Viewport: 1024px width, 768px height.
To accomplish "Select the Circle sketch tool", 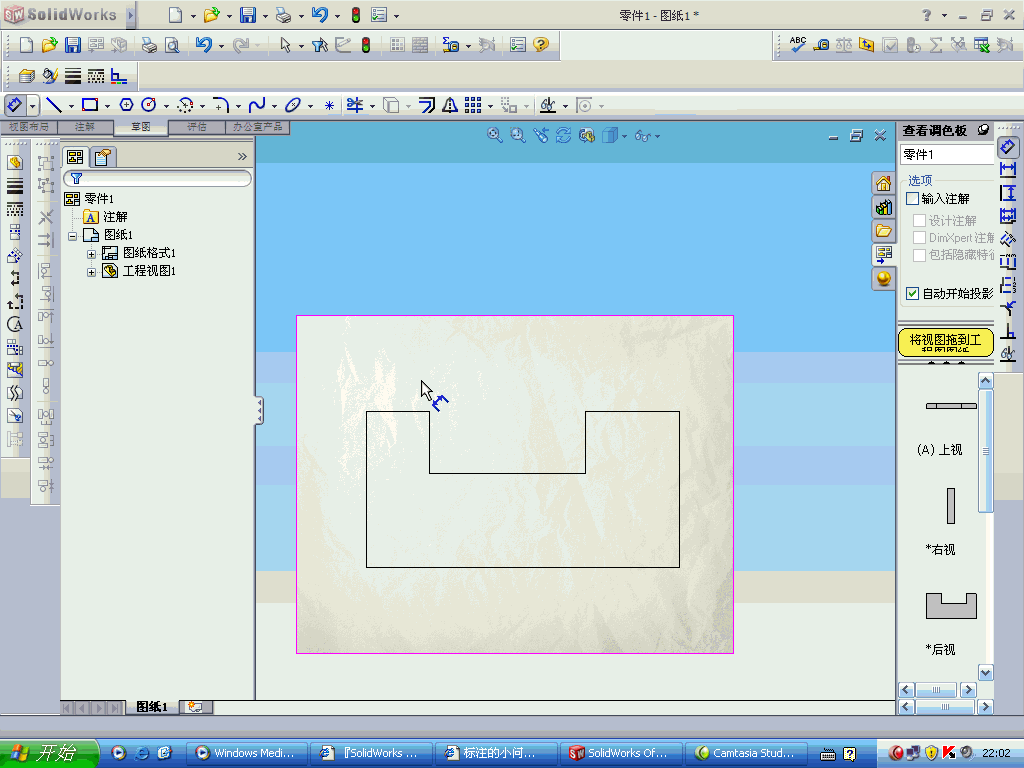I will (x=148, y=105).
